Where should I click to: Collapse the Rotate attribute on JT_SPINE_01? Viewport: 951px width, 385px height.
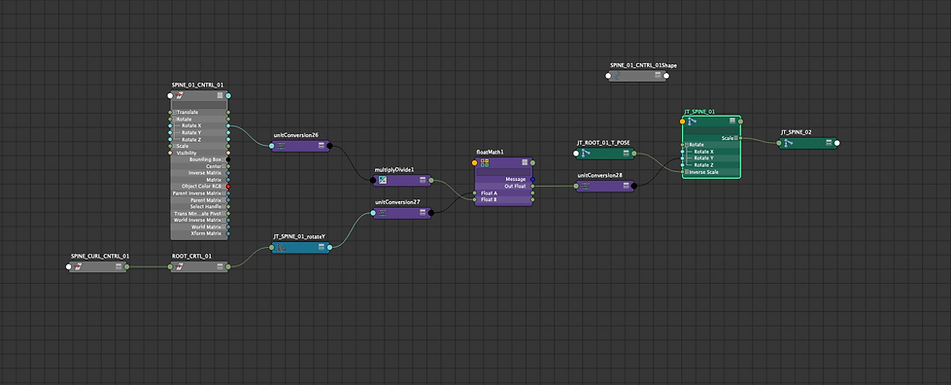click(685, 145)
